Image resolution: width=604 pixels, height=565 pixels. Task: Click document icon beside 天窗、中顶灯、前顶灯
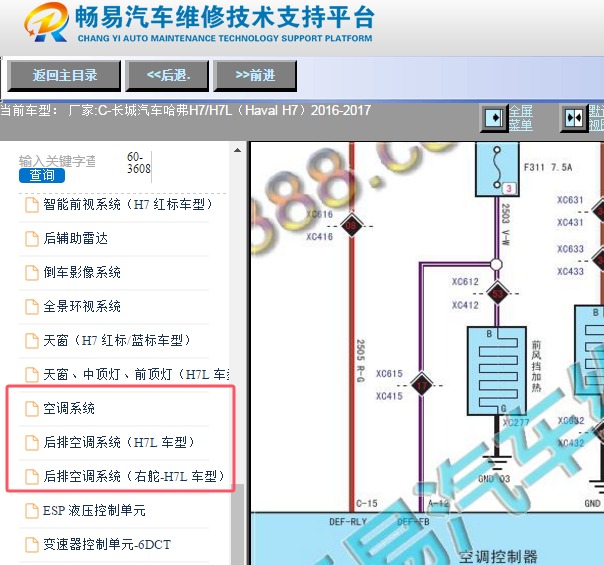click(x=32, y=375)
